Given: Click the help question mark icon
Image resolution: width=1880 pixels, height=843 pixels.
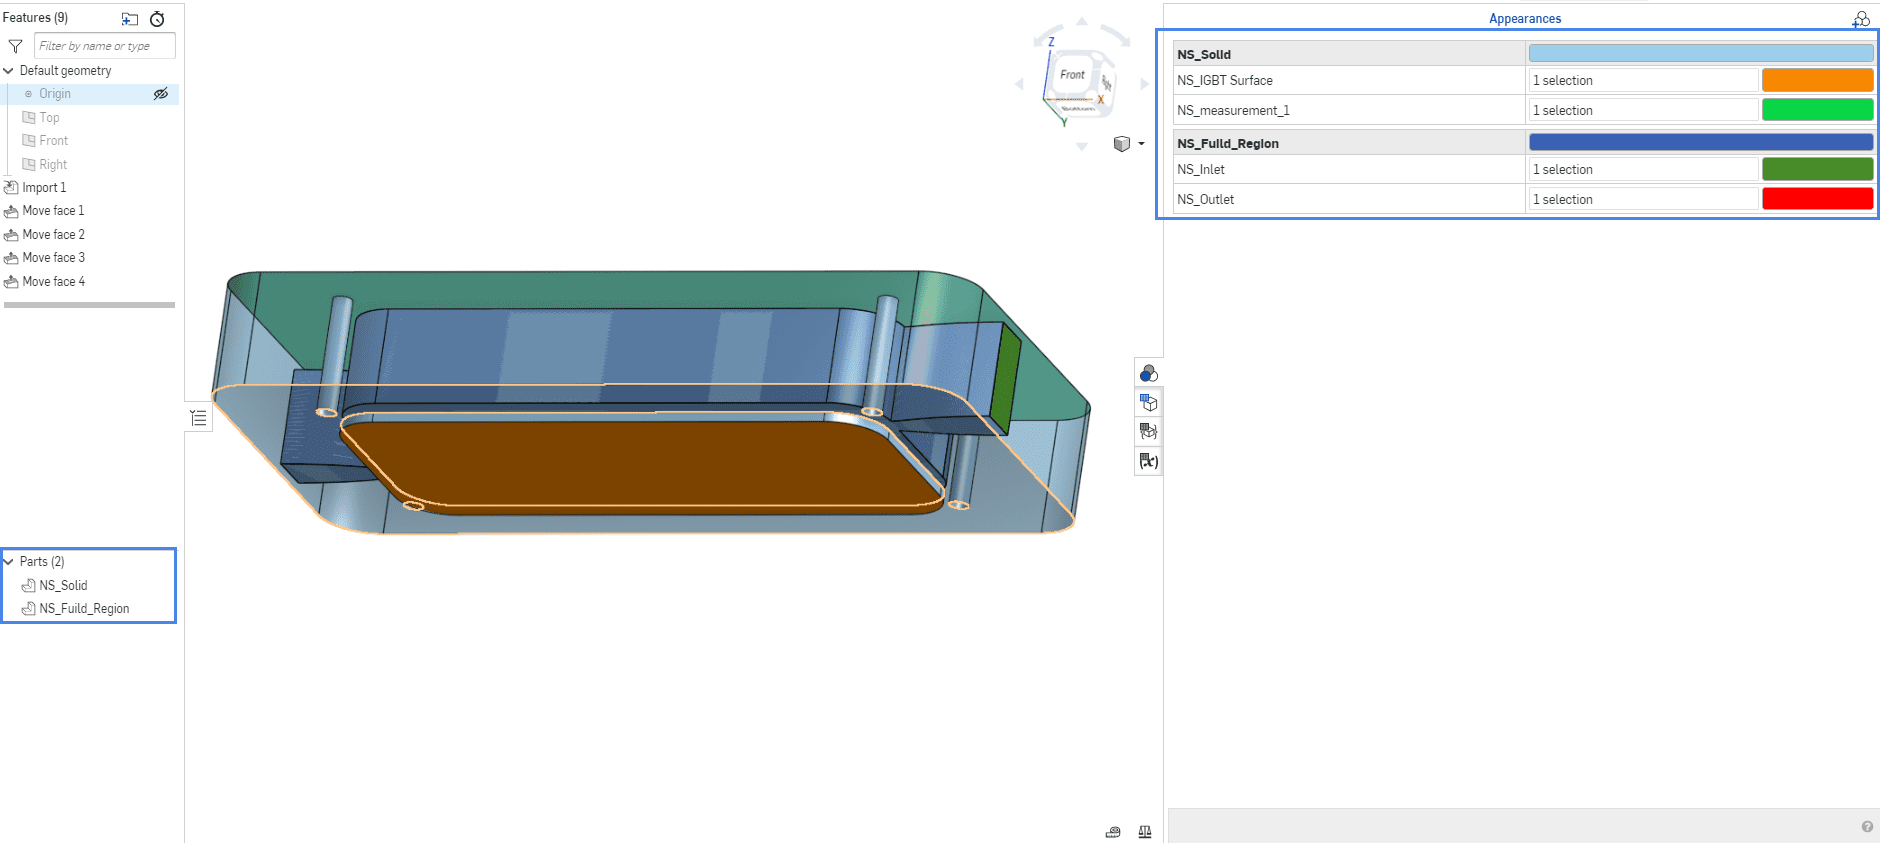Looking at the screenshot, I should point(1867,827).
